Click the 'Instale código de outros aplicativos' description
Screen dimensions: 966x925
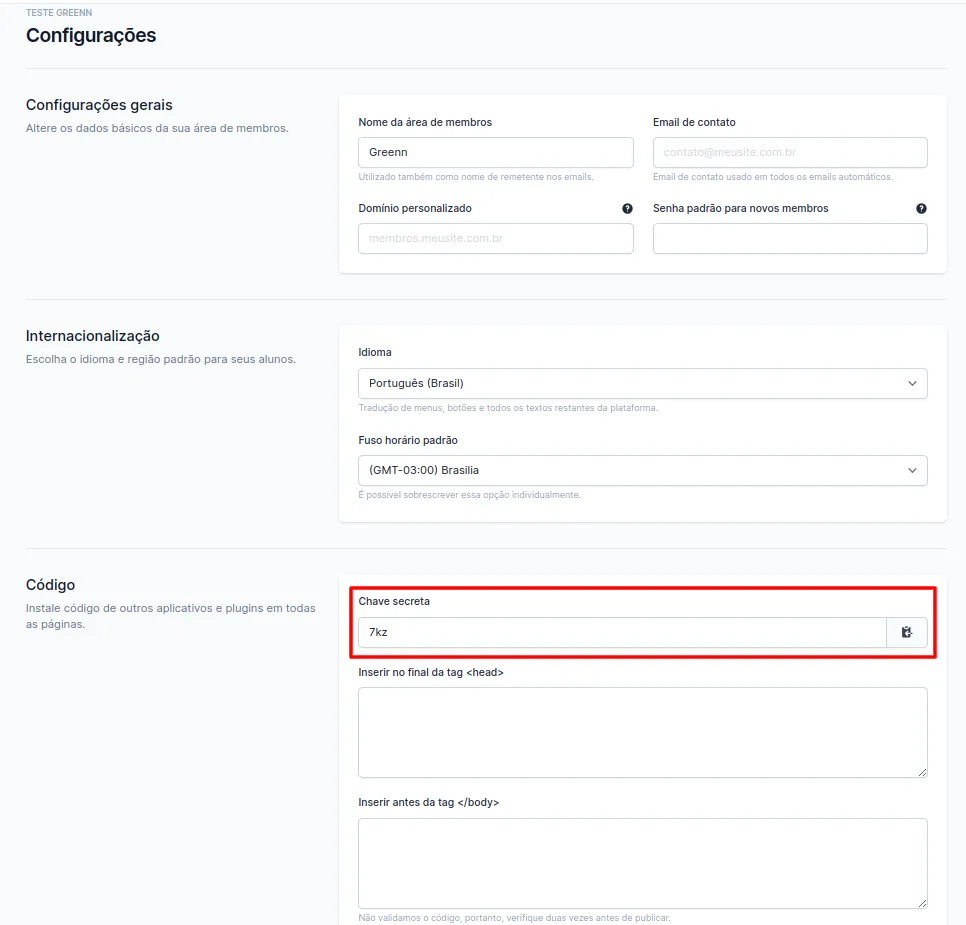point(171,616)
